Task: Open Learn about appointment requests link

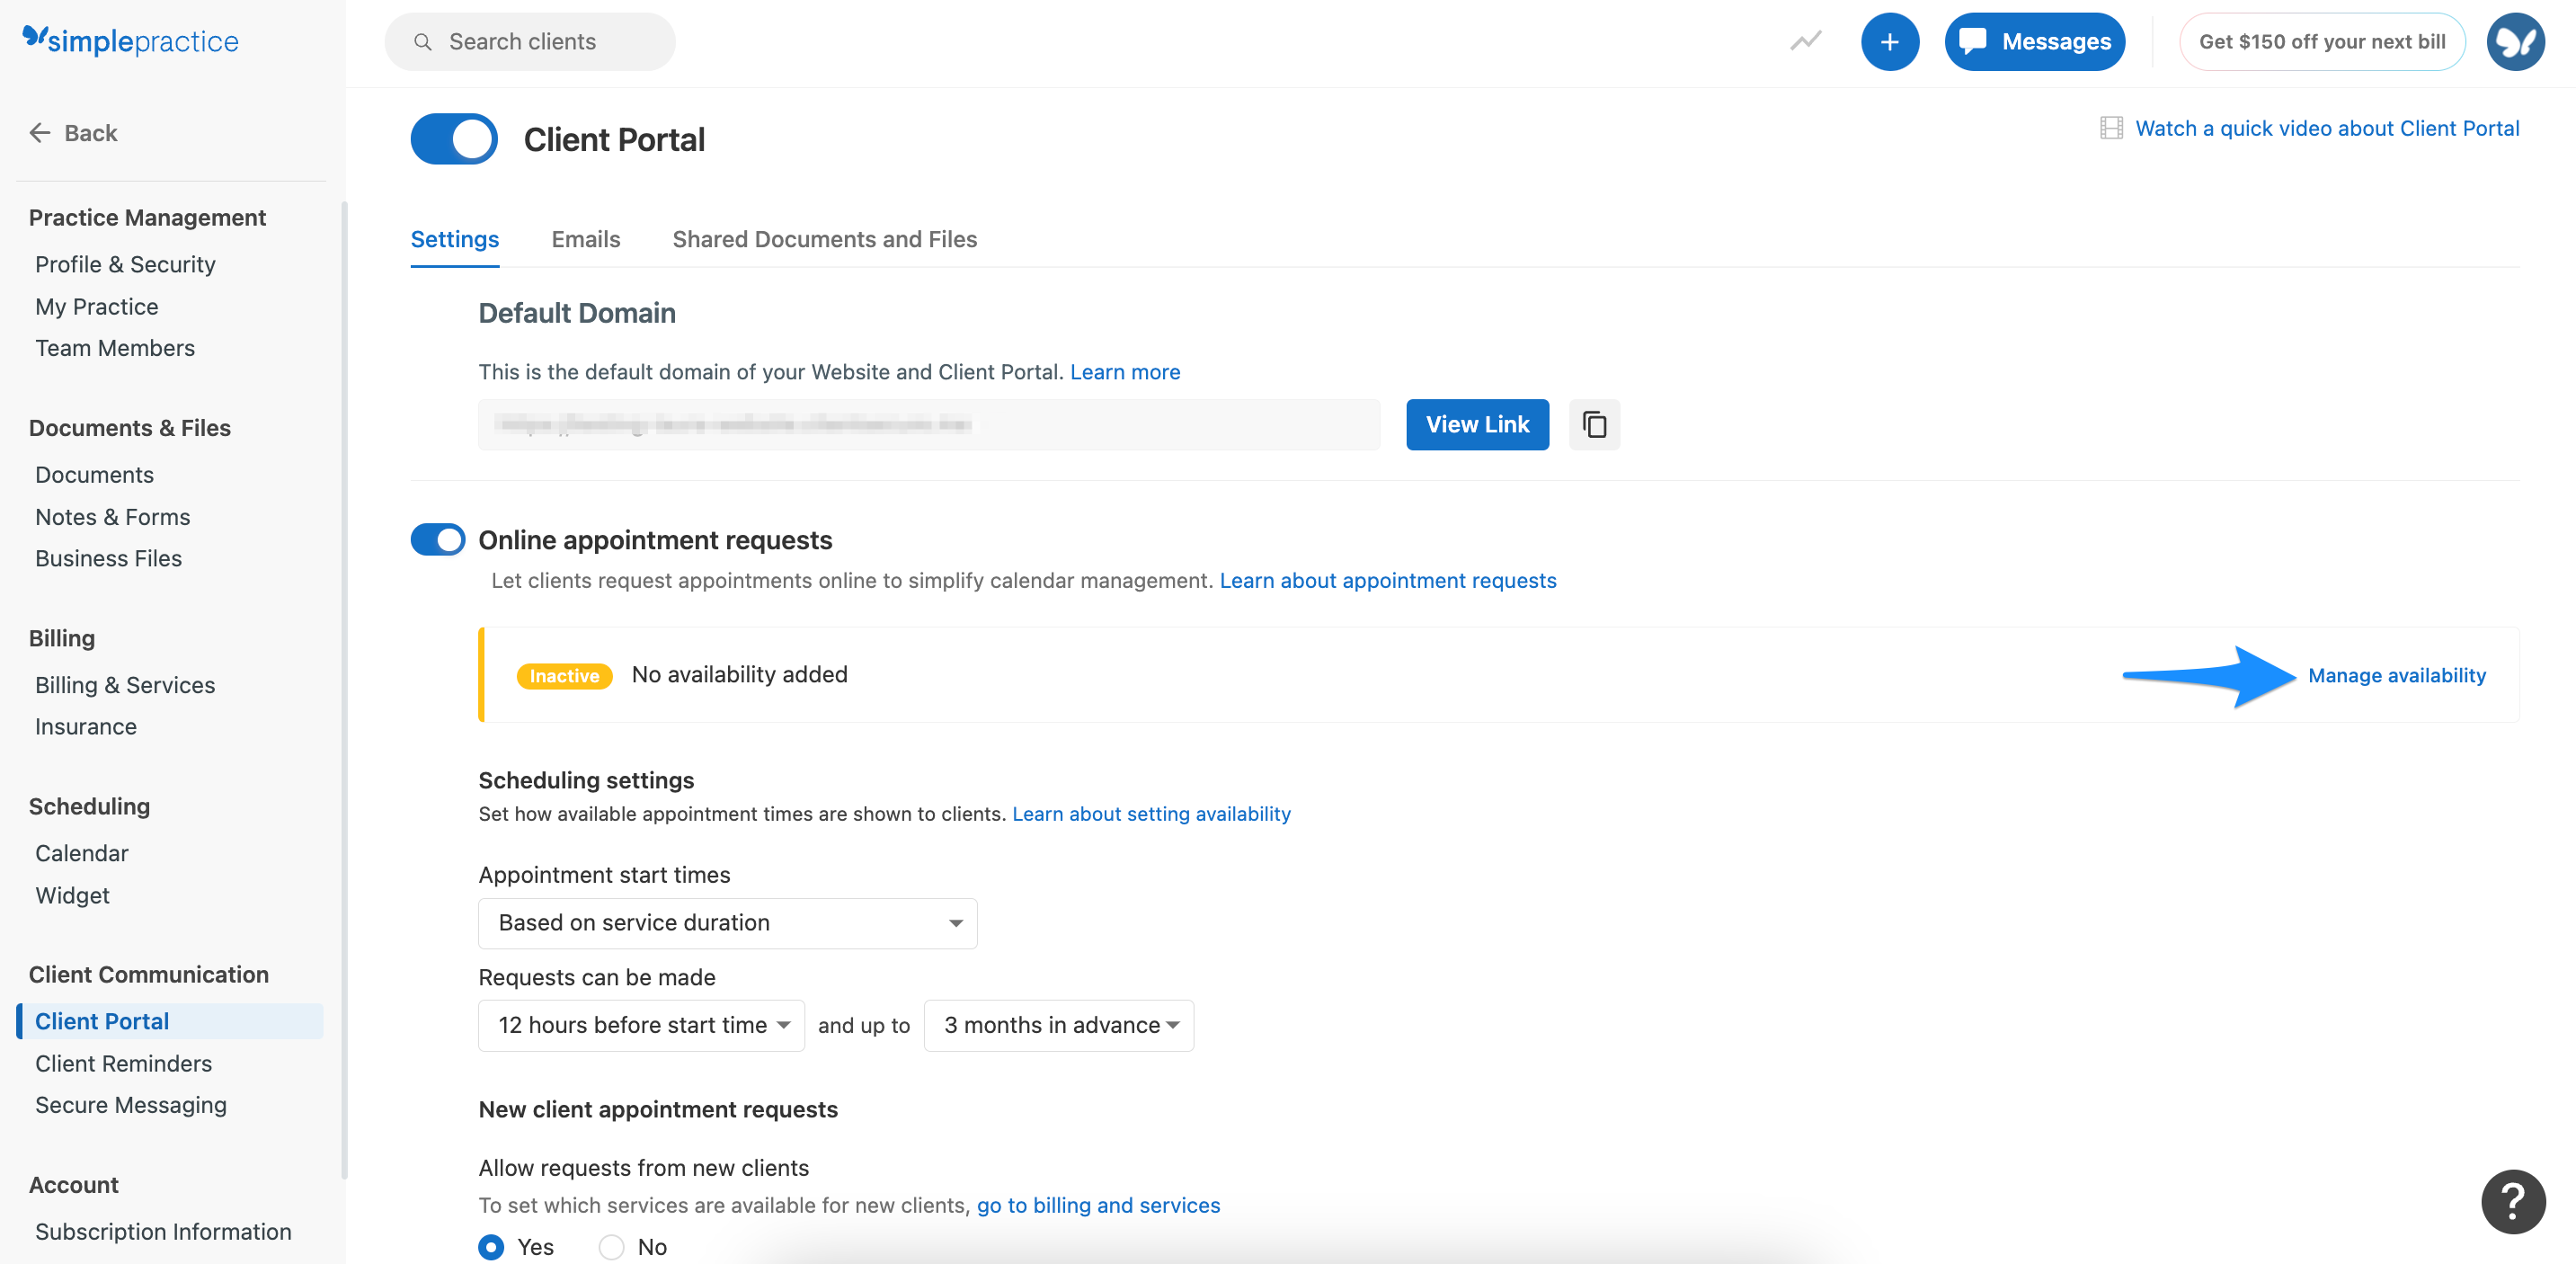Action: (x=1387, y=581)
